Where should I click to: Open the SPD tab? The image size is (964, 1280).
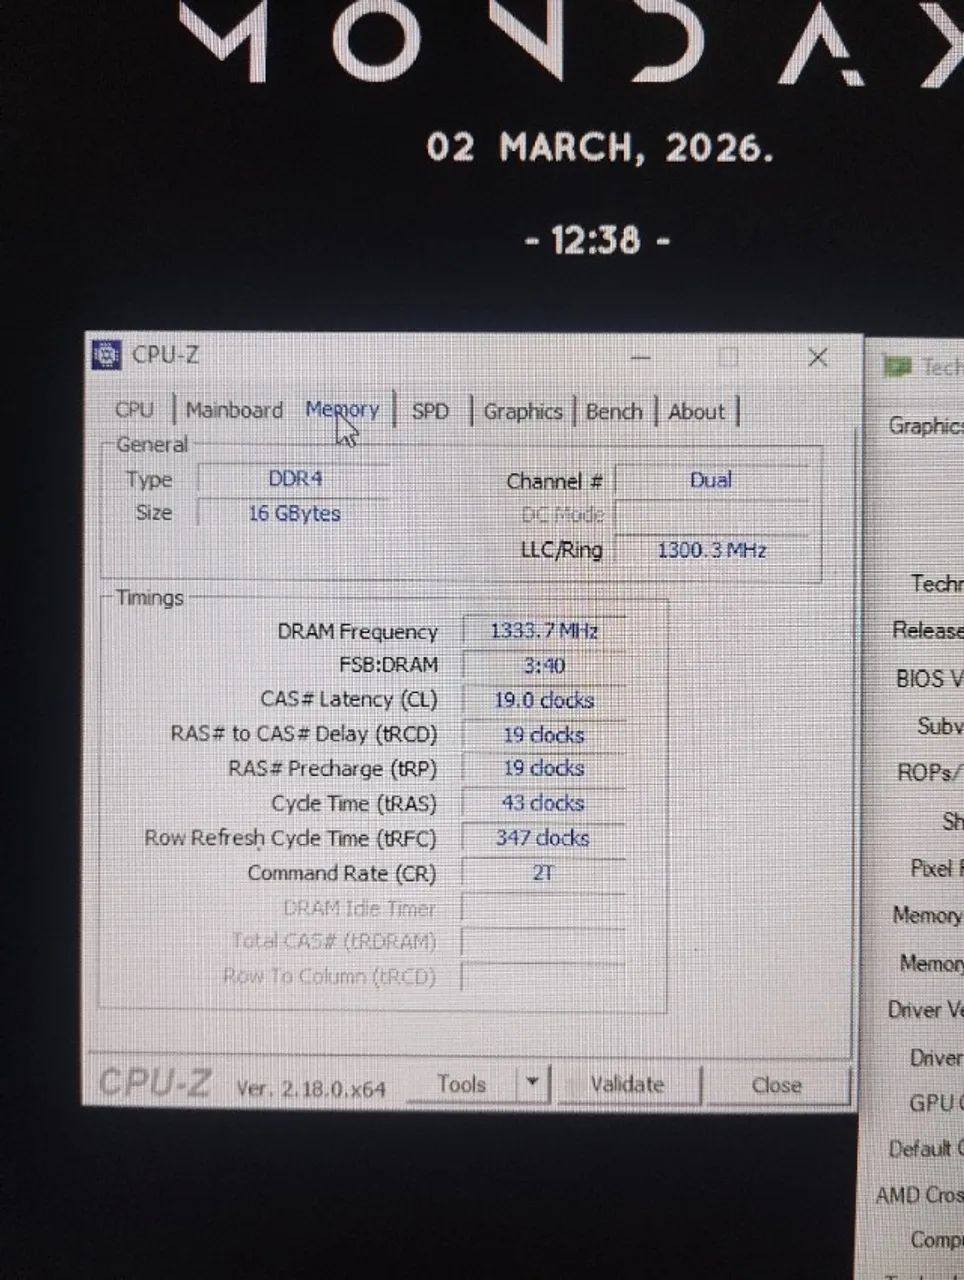(430, 411)
